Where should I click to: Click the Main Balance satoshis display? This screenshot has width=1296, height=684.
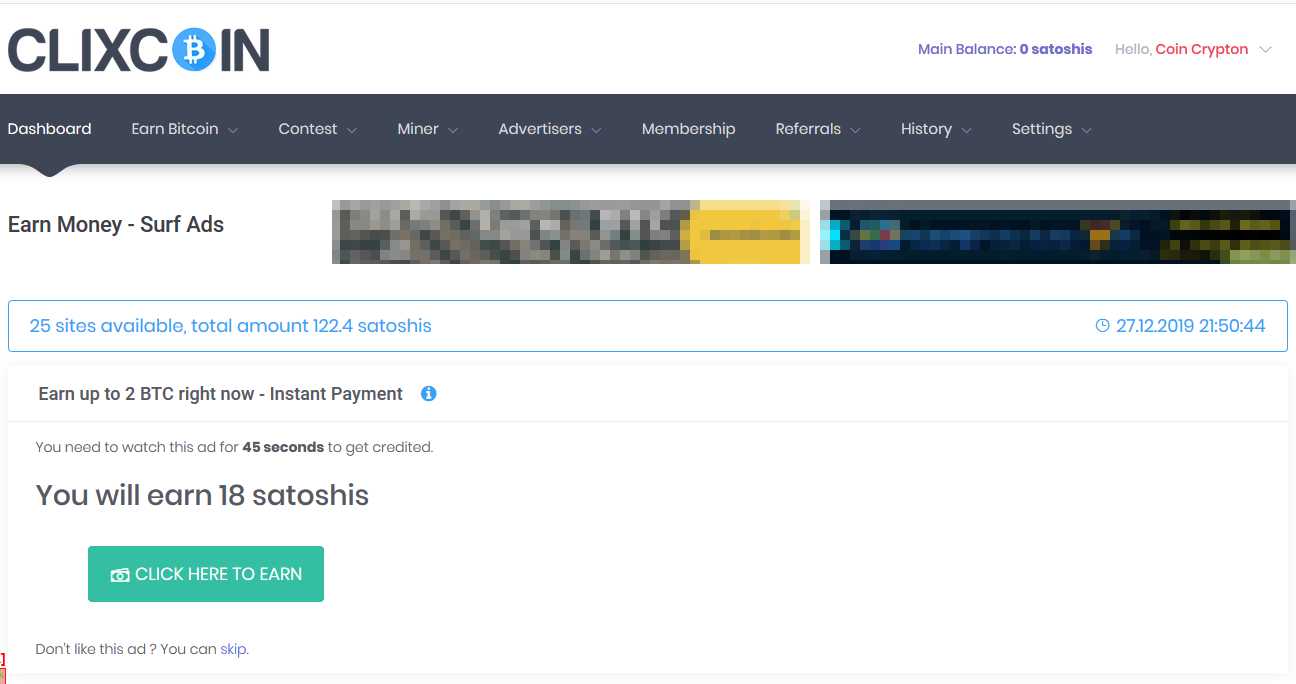[x=1004, y=49]
